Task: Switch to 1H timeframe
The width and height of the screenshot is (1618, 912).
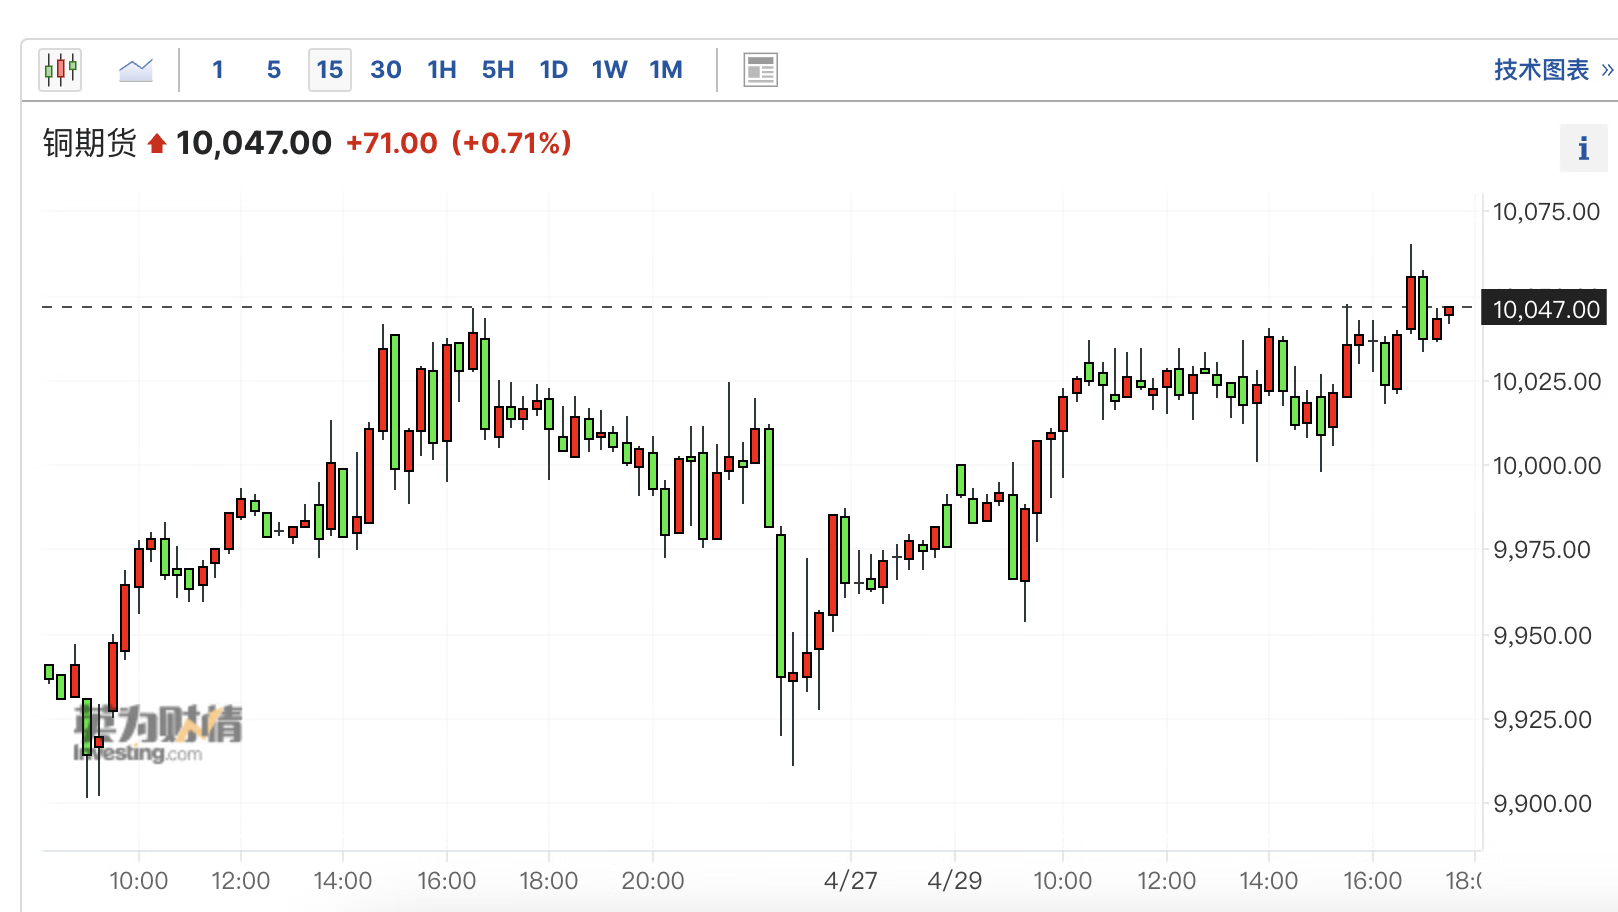Action: [x=442, y=70]
